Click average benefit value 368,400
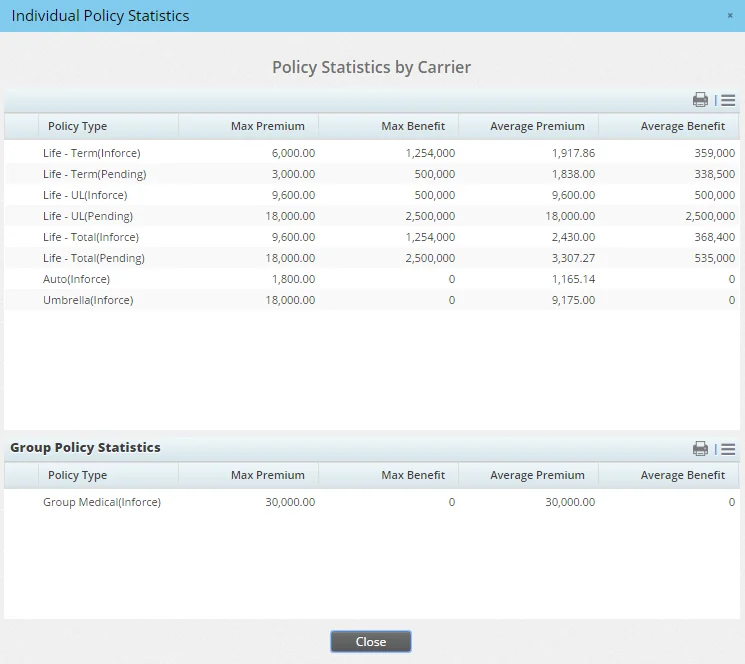Screen dimensions: 745x664 click(715, 237)
